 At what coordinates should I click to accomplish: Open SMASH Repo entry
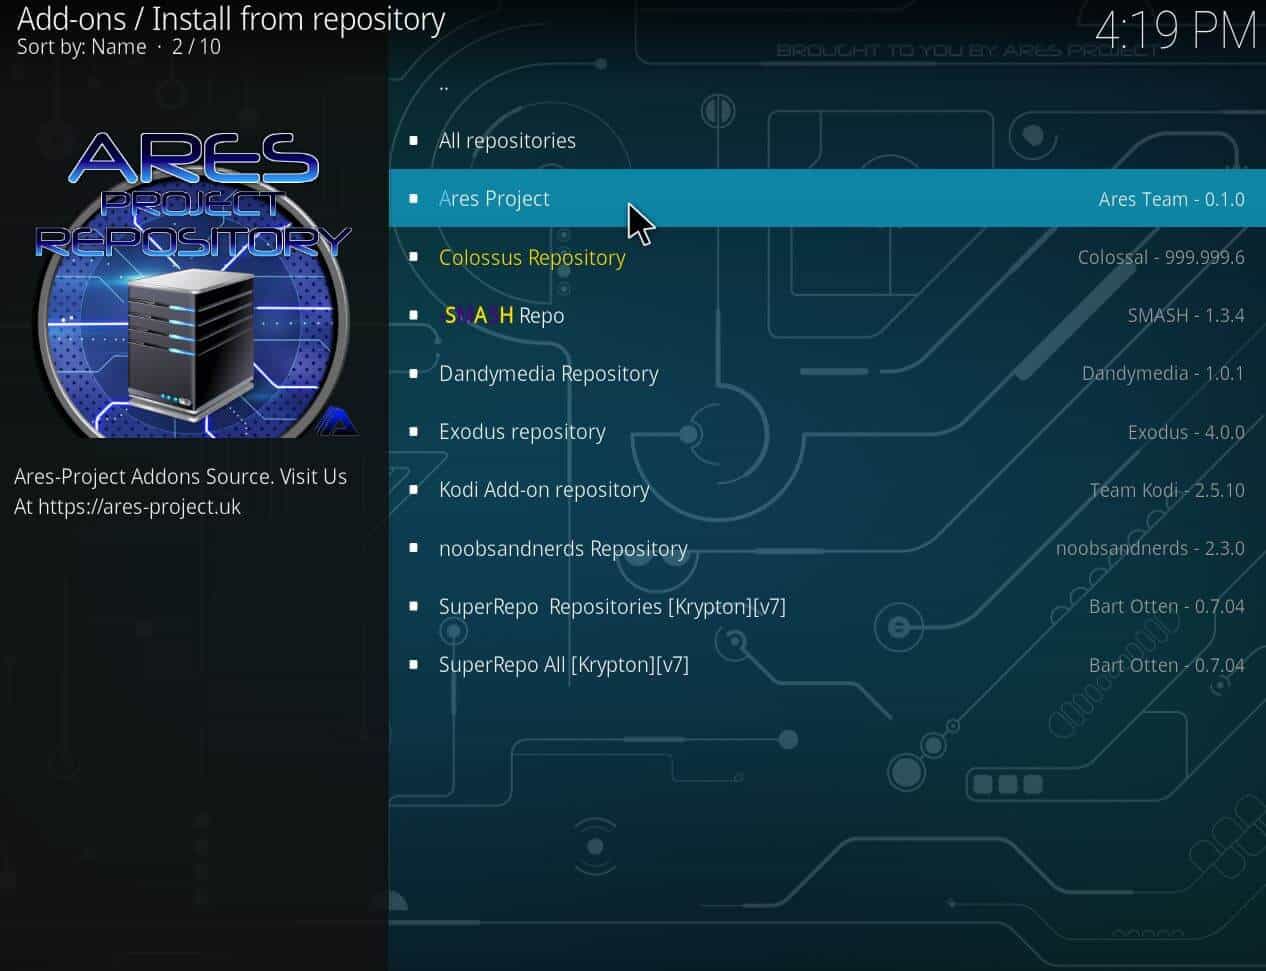pyautogui.click(x=827, y=315)
